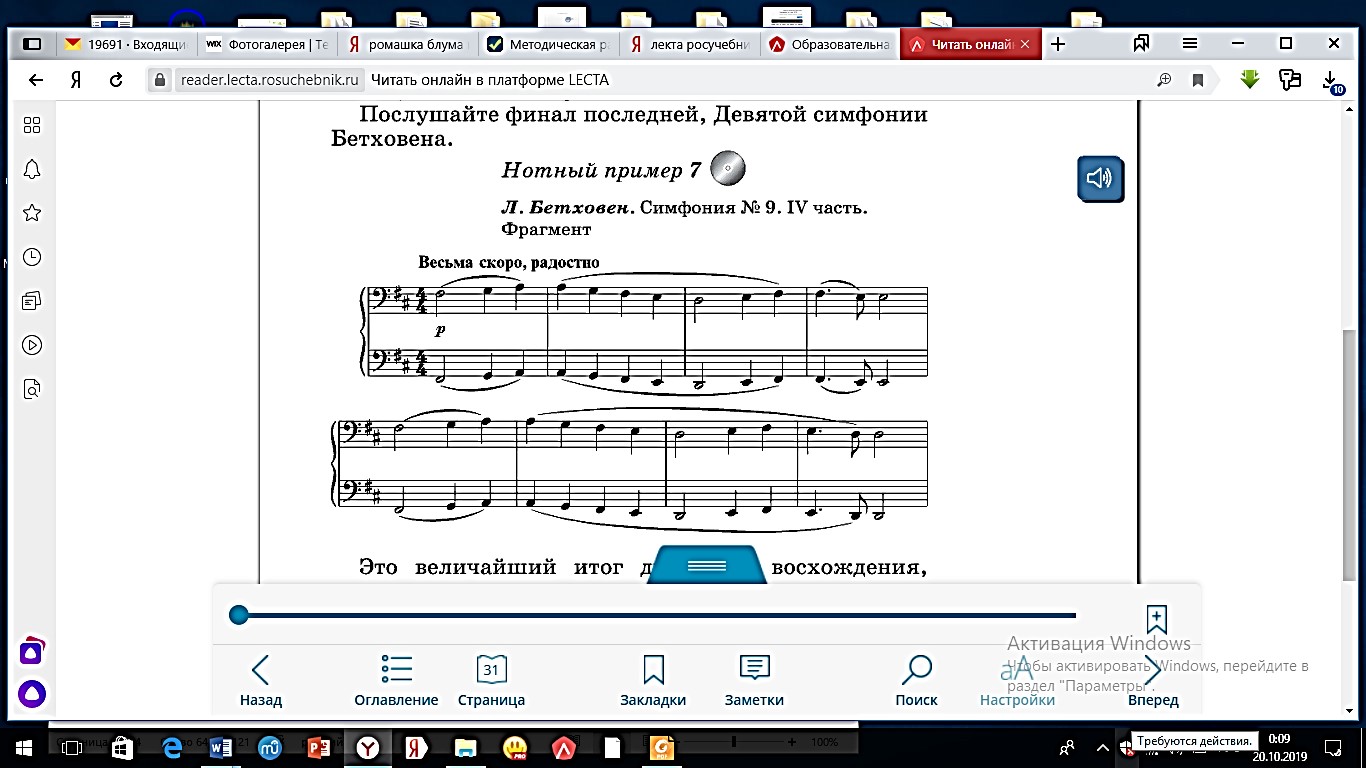Open Microsoft Edge from the taskbar
The height and width of the screenshot is (768, 1366).
click(172, 747)
